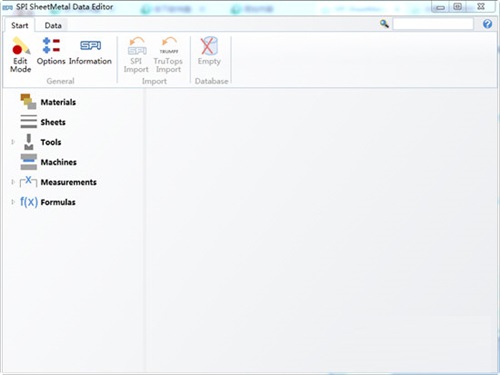Click the Tools press icon
The height and width of the screenshot is (375, 500).
click(x=29, y=142)
